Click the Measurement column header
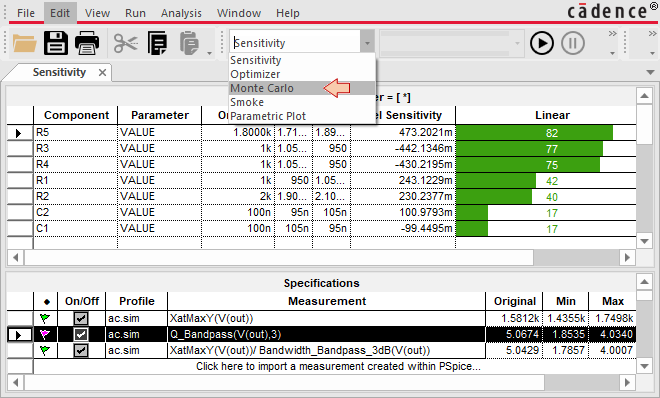Image resolution: width=660 pixels, height=398 pixels. 327,301
